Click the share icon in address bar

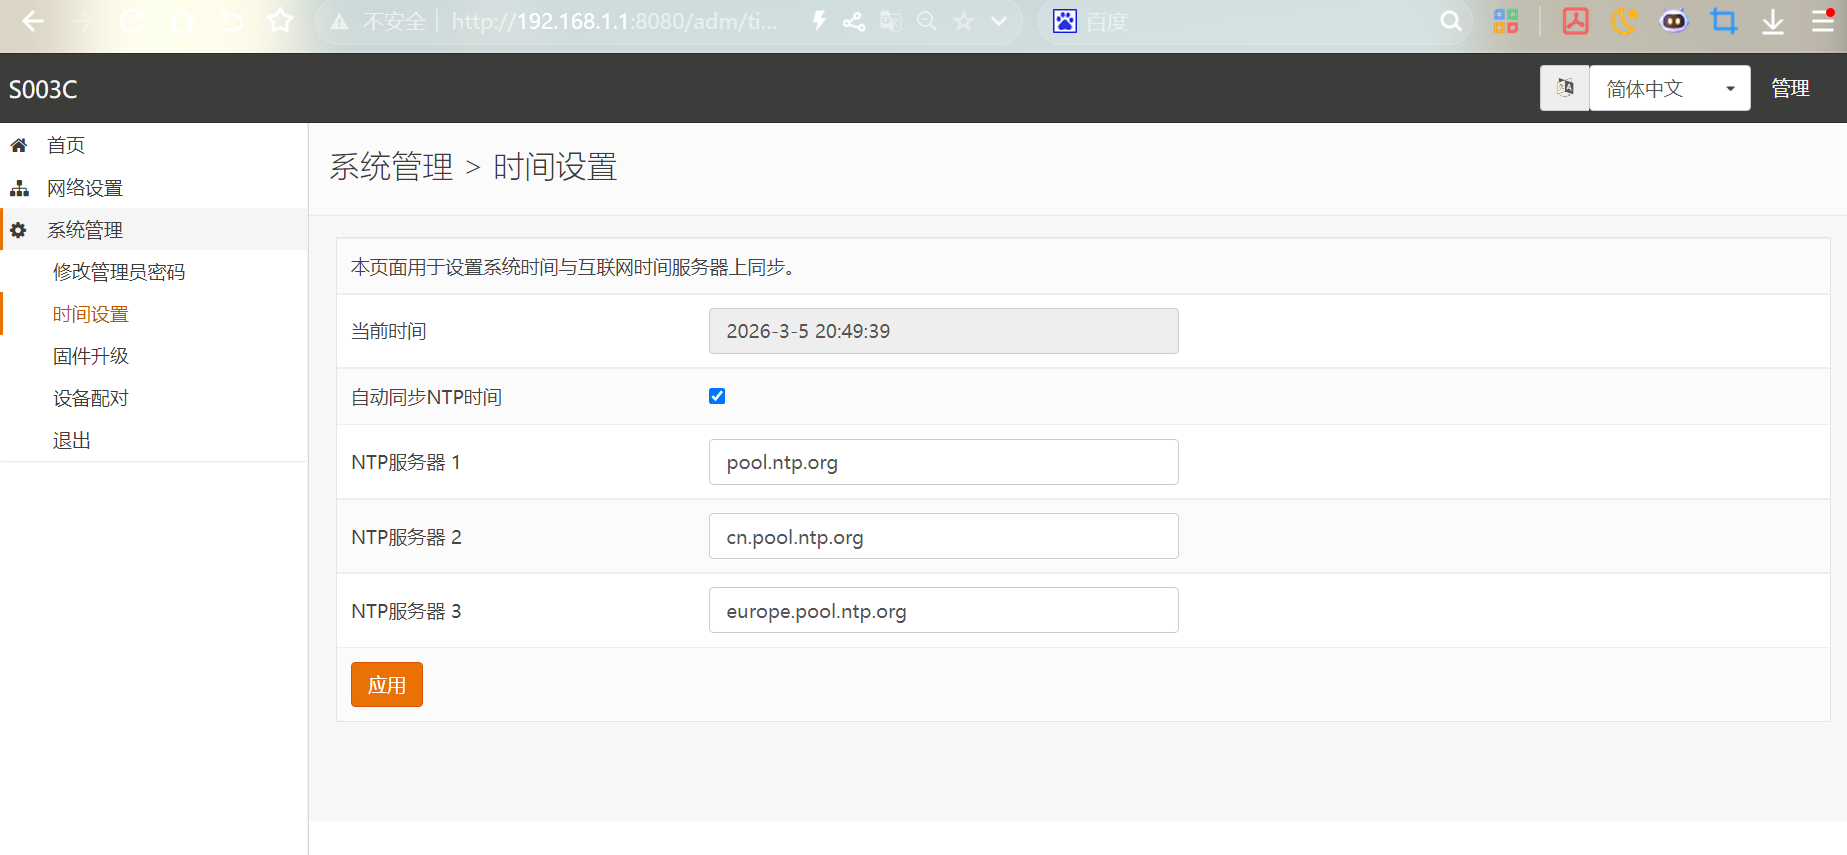(854, 21)
